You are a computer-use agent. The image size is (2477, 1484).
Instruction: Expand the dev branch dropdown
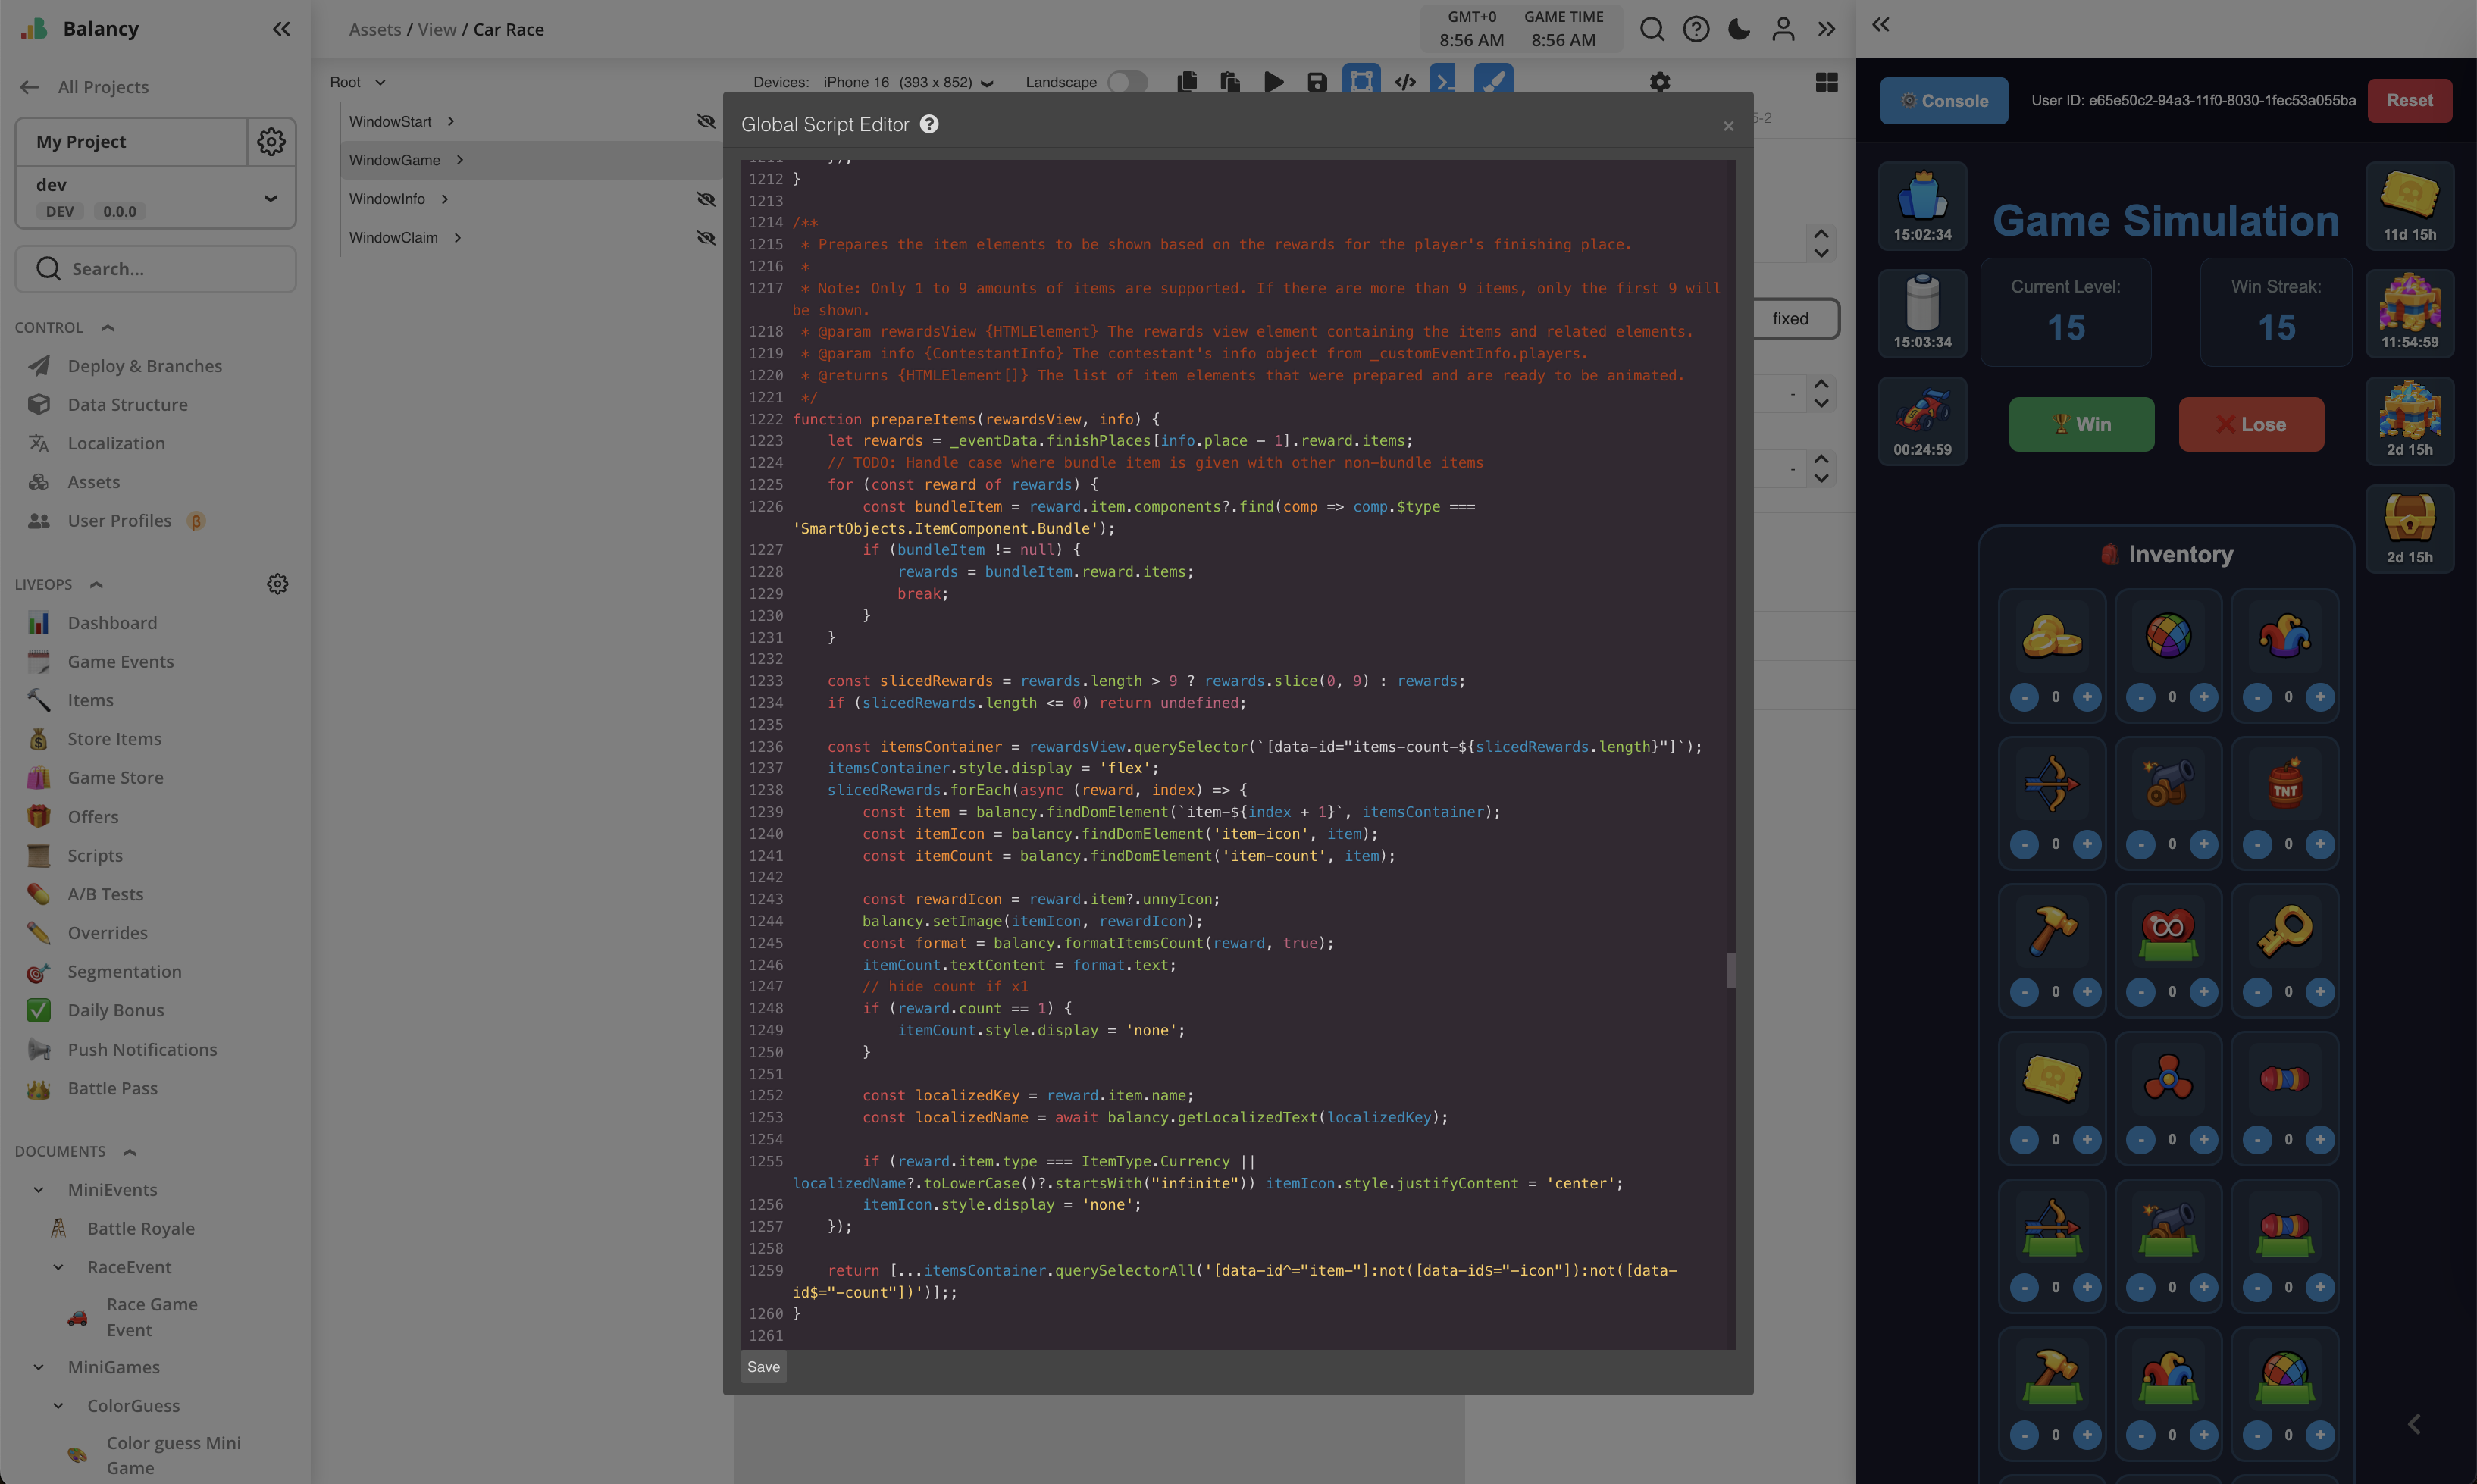(x=270, y=198)
